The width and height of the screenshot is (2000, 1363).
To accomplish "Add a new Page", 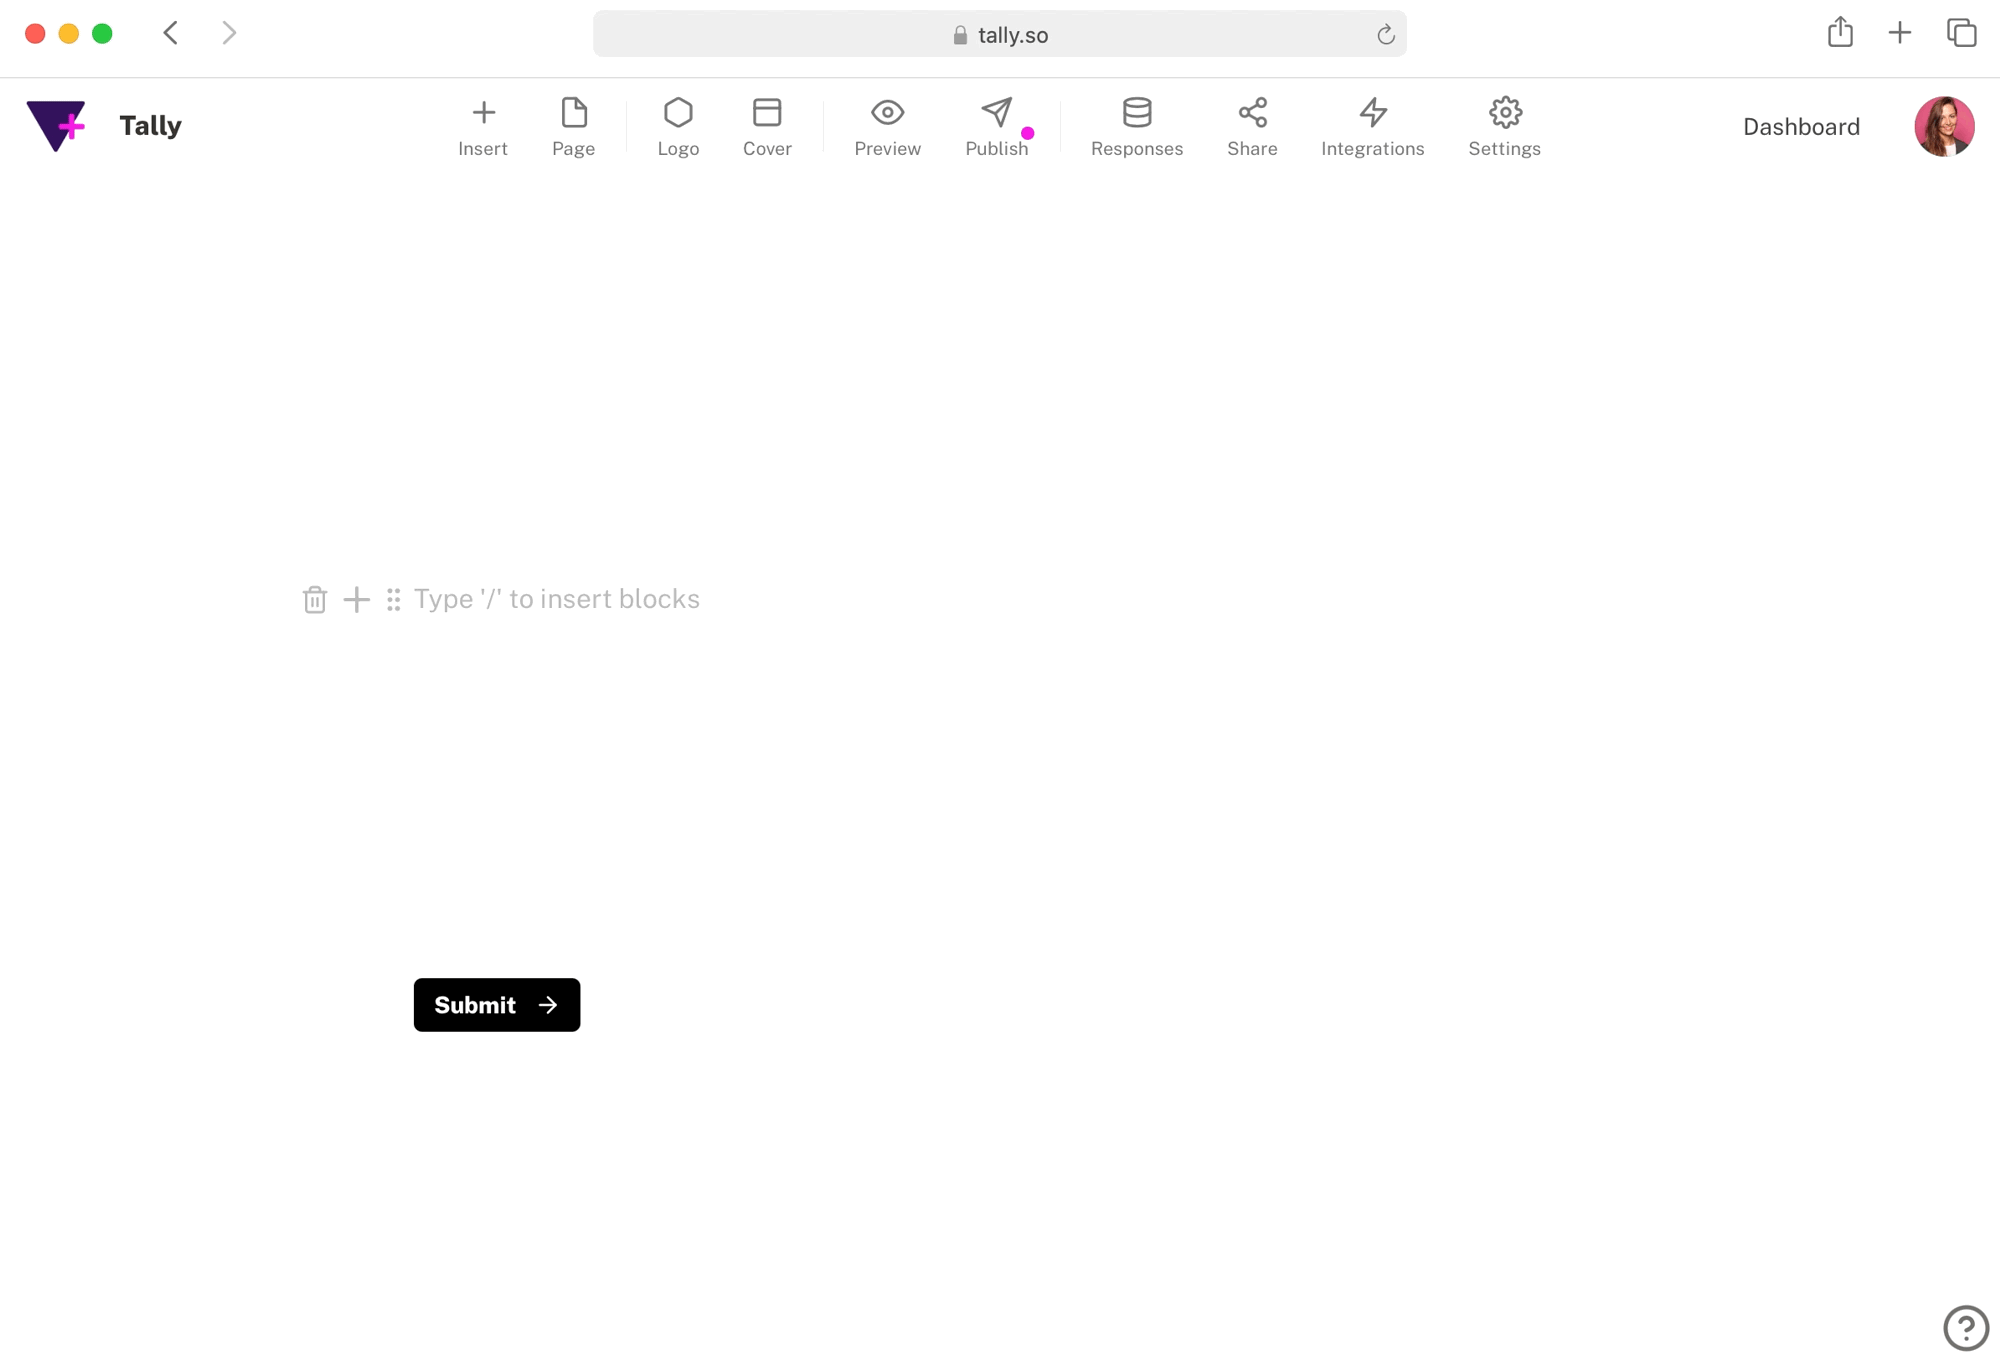I will [574, 127].
